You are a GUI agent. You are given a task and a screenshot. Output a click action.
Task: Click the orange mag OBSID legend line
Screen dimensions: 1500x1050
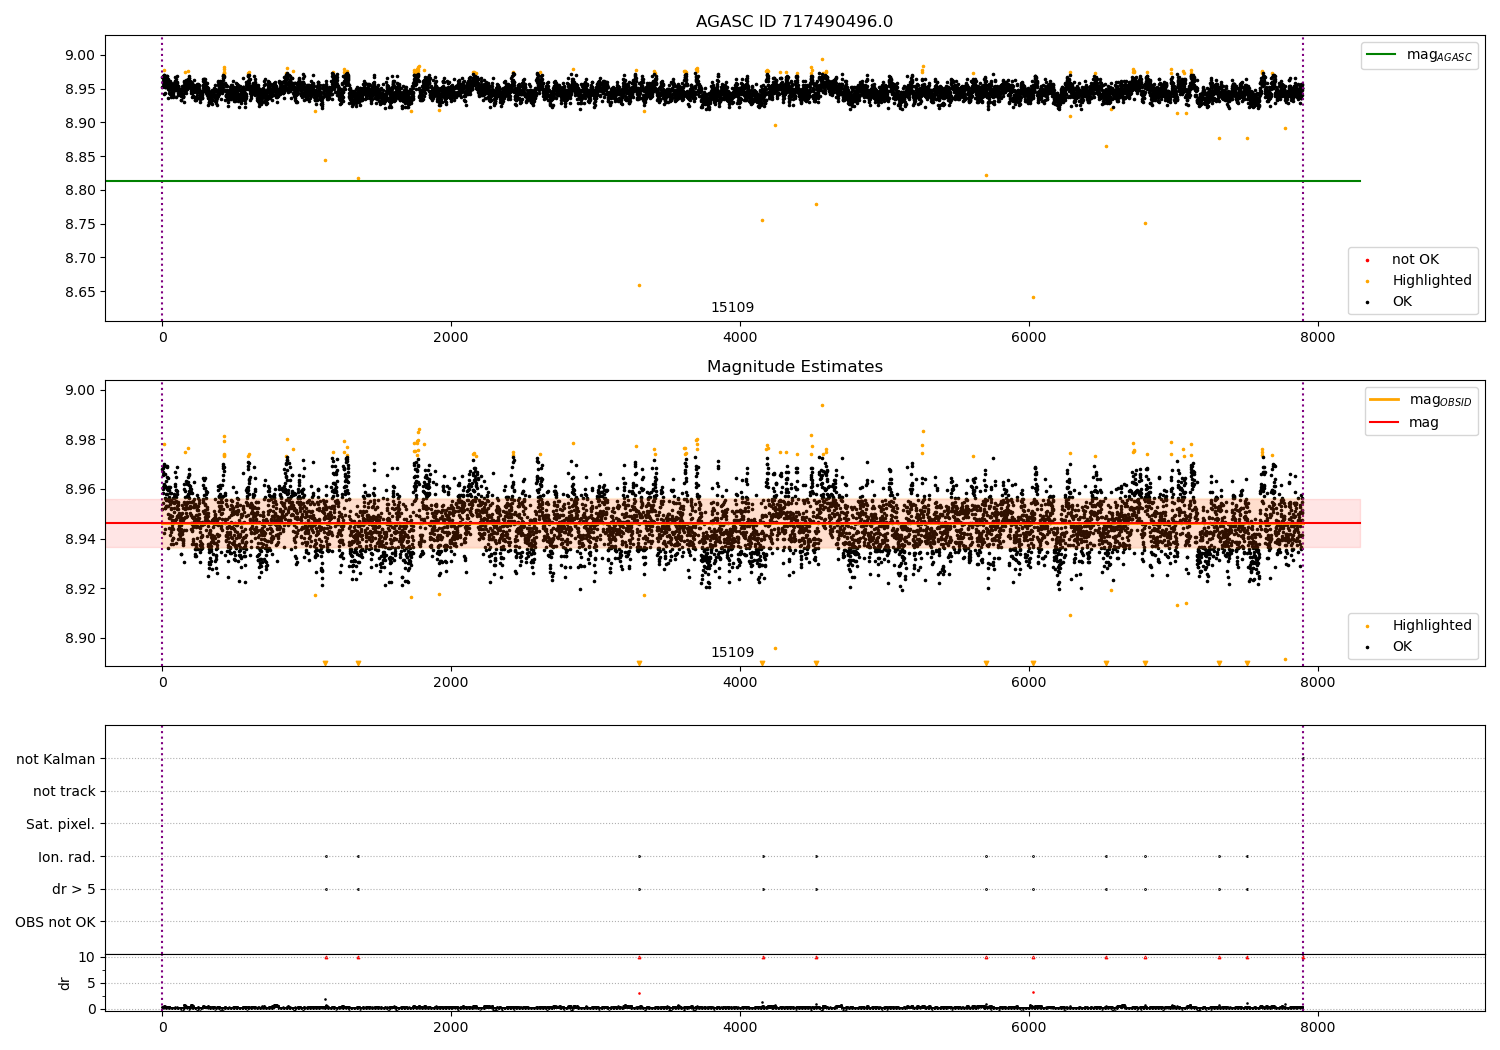click(x=1384, y=400)
